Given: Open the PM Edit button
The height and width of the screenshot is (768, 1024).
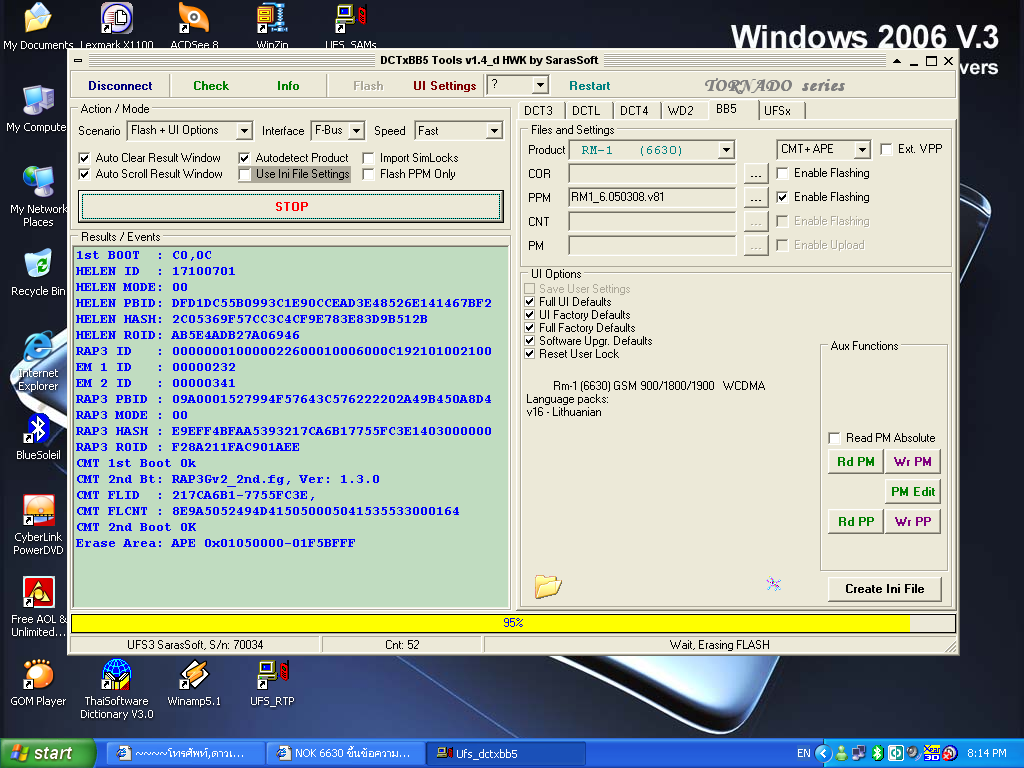Looking at the screenshot, I should tap(912, 492).
